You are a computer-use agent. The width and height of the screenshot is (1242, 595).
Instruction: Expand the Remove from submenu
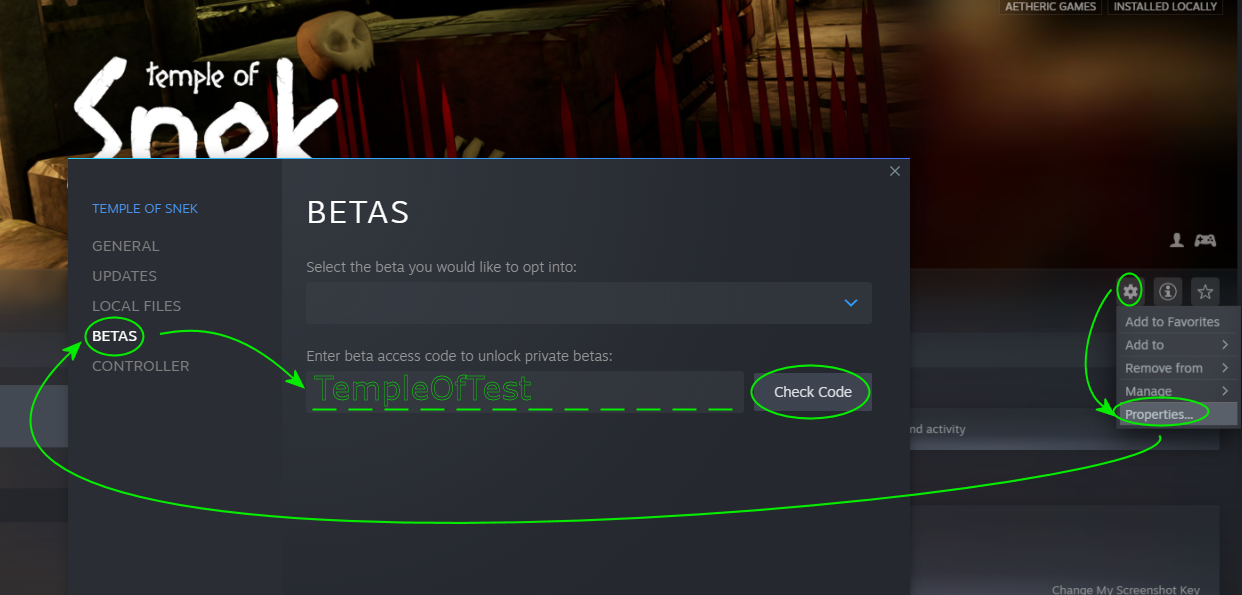(x=1178, y=368)
